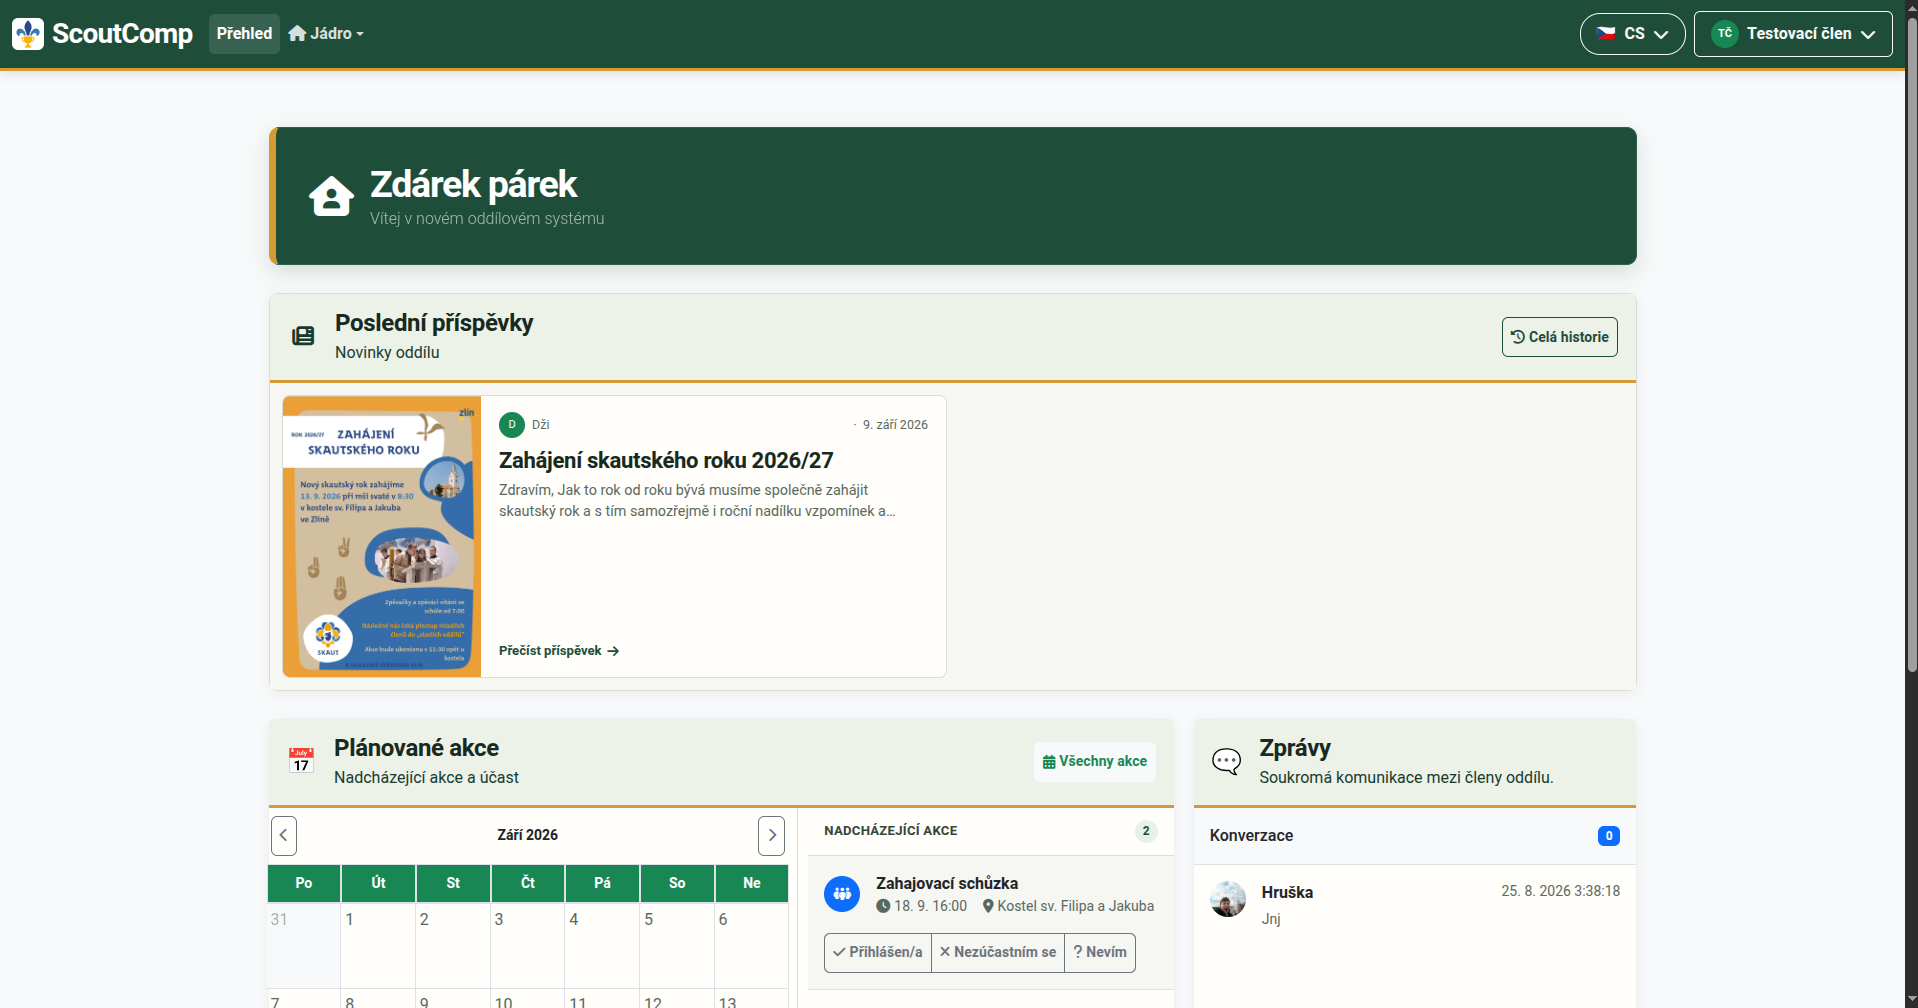Image resolution: width=1918 pixels, height=1008 pixels.
Task: Click the Kostel sv. Filipa a Jakuba location
Action: [1068, 906]
